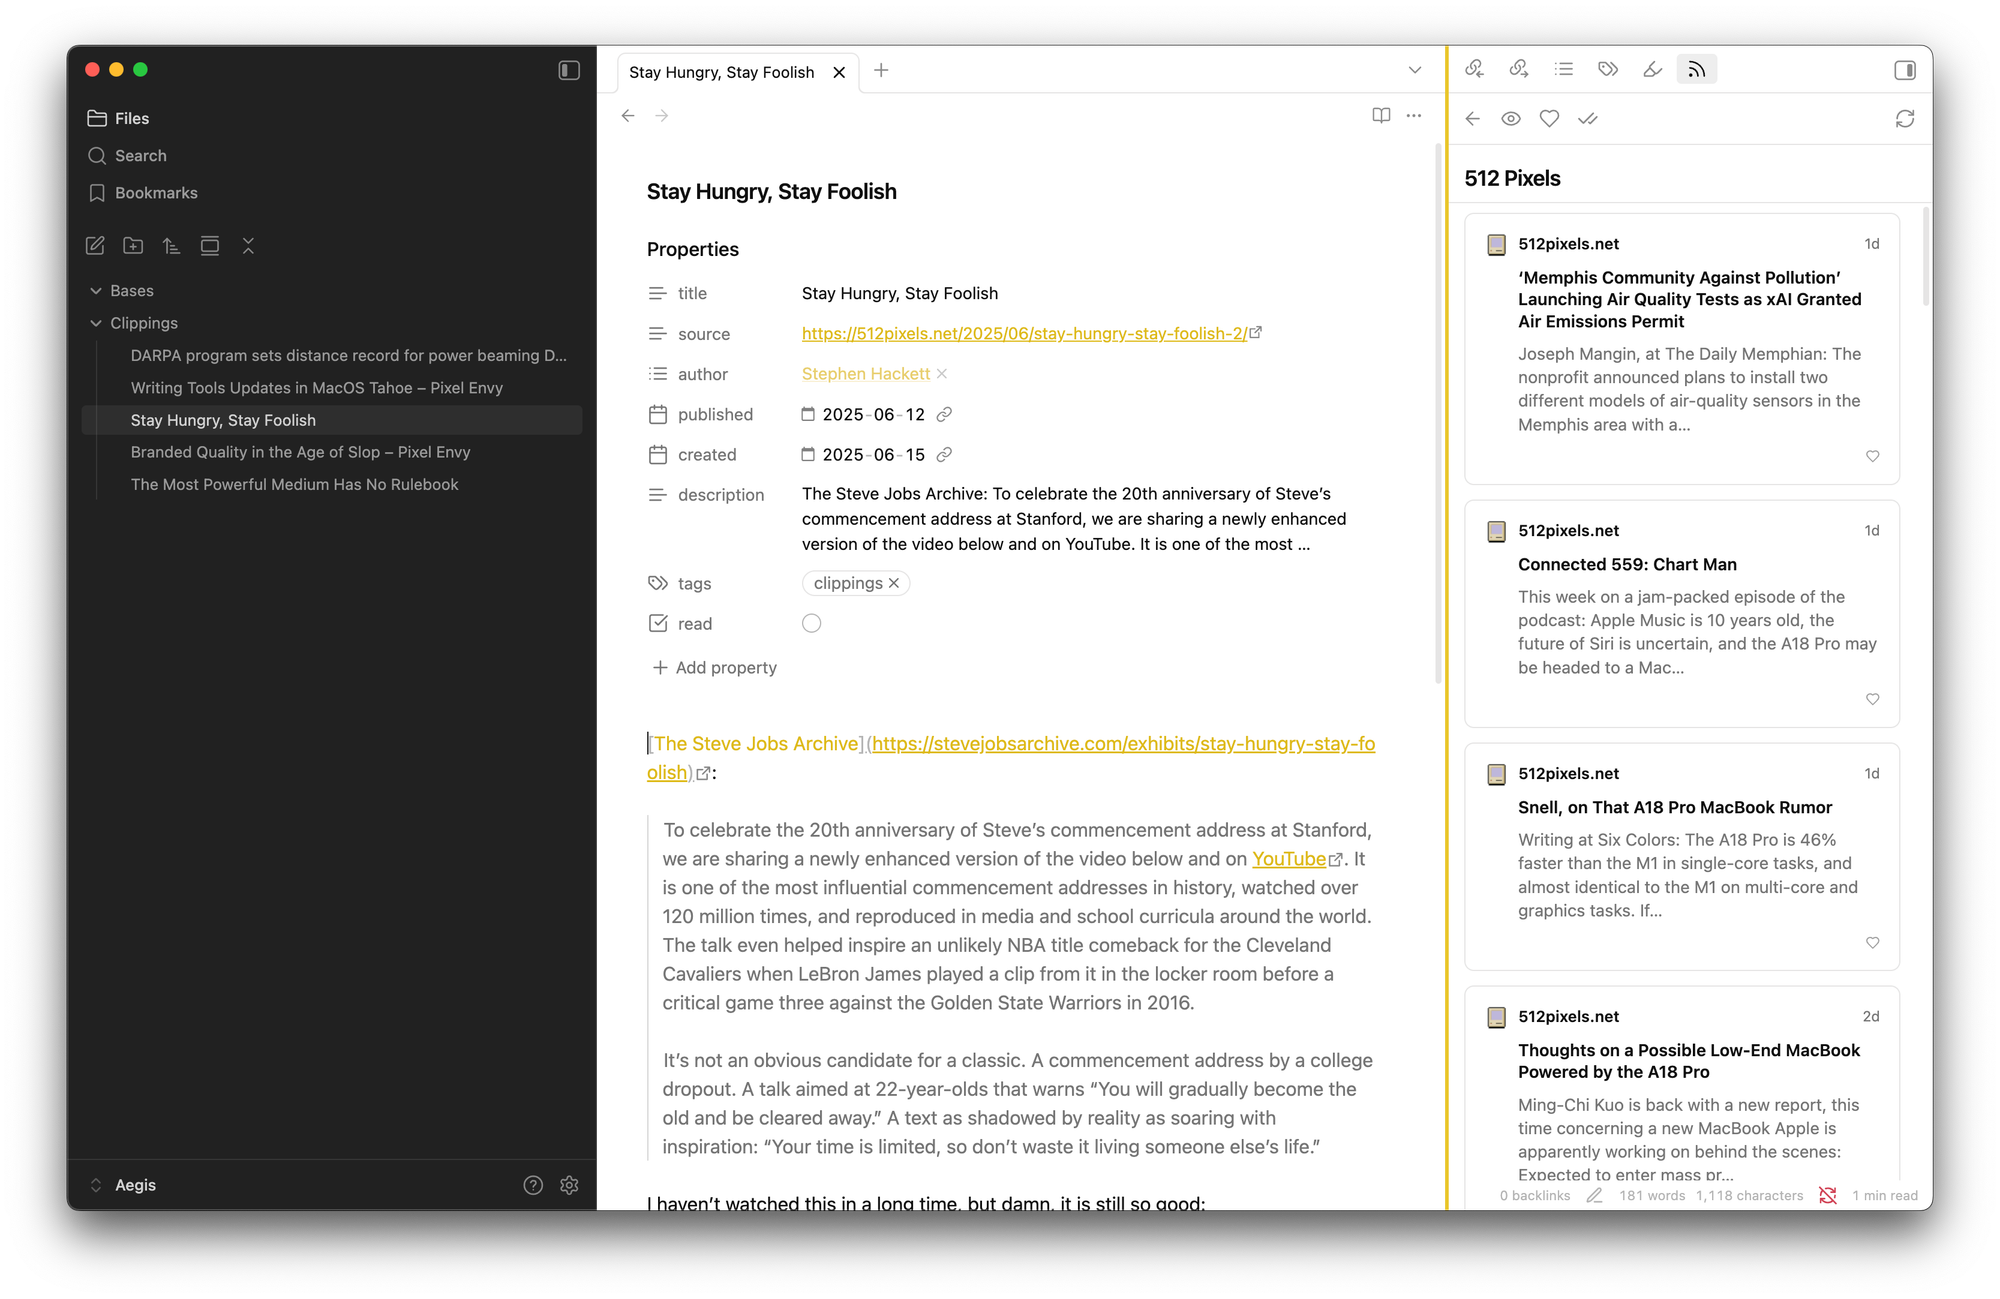The width and height of the screenshot is (2000, 1299).
Task: Select the RSS feed panel icon
Action: (x=1697, y=69)
